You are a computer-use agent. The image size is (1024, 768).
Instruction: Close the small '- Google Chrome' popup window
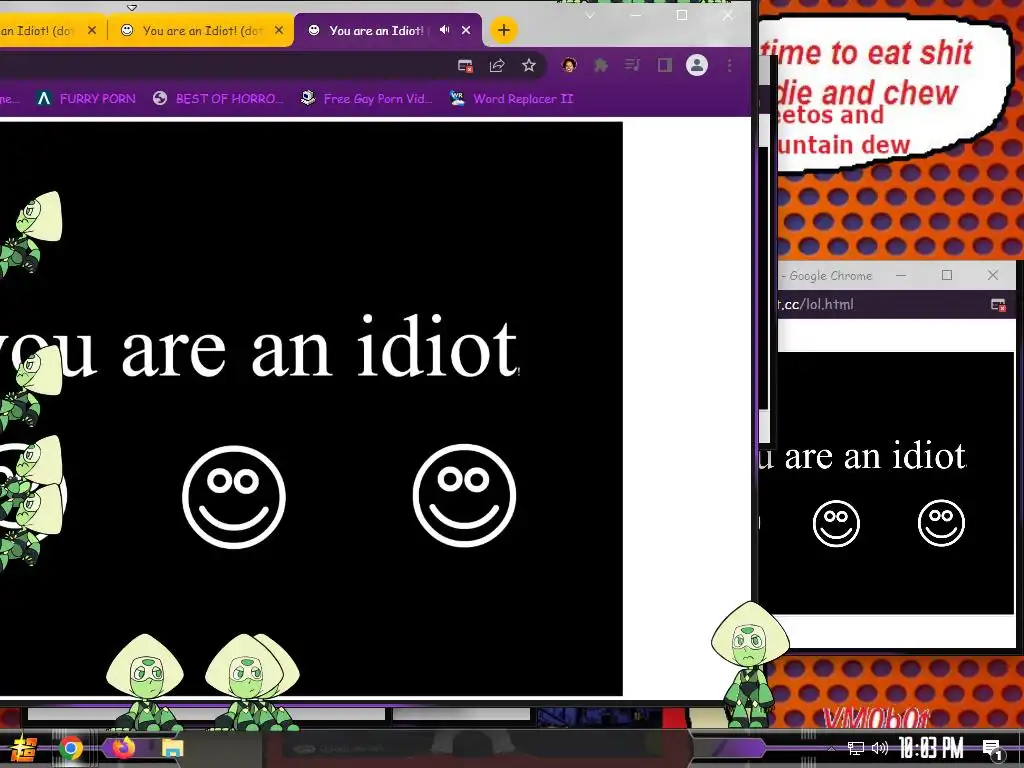[x=993, y=276]
